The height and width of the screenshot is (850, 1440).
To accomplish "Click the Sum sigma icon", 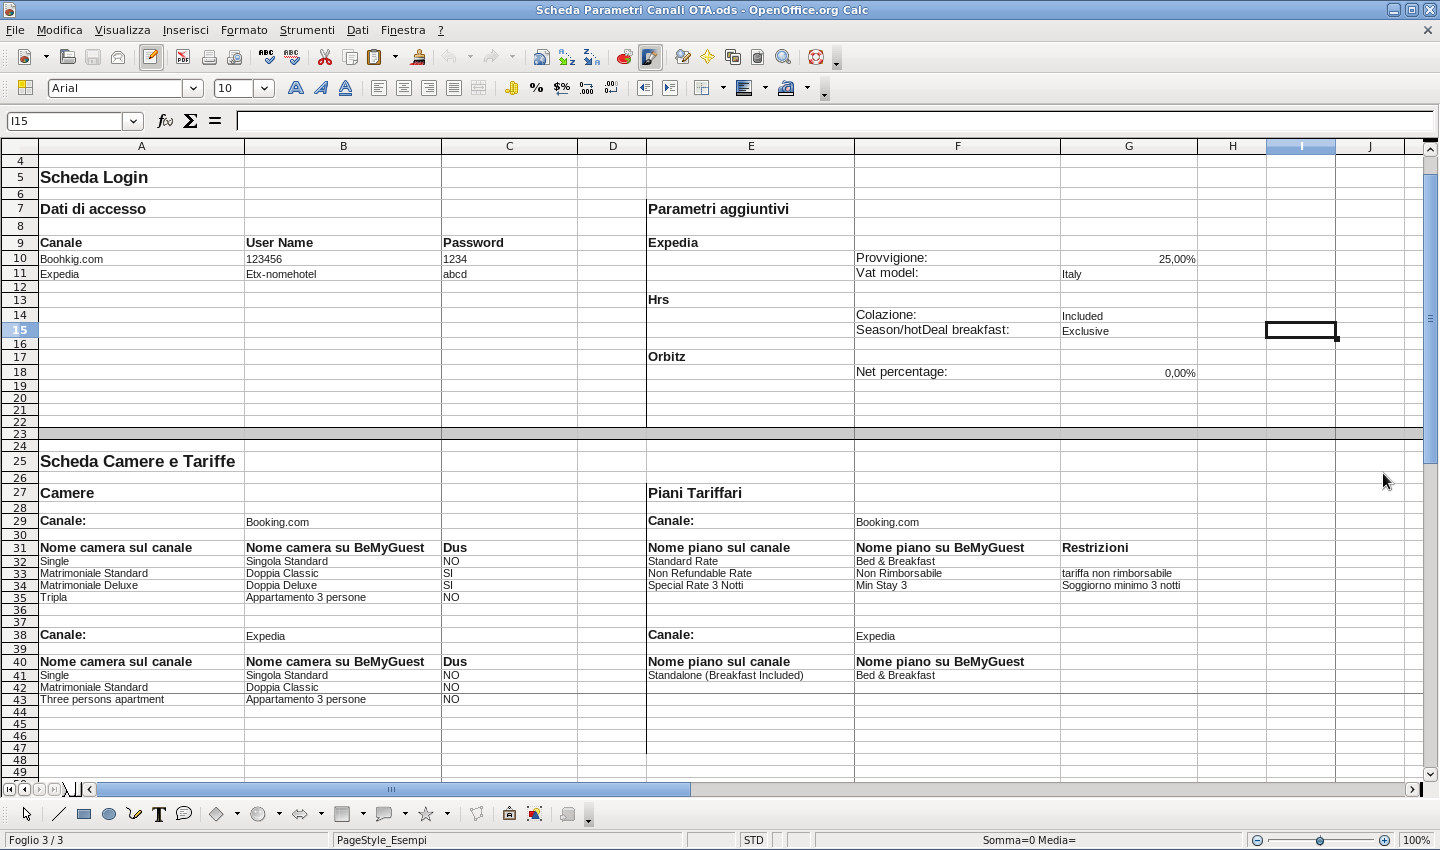I will (x=190, y=121).
